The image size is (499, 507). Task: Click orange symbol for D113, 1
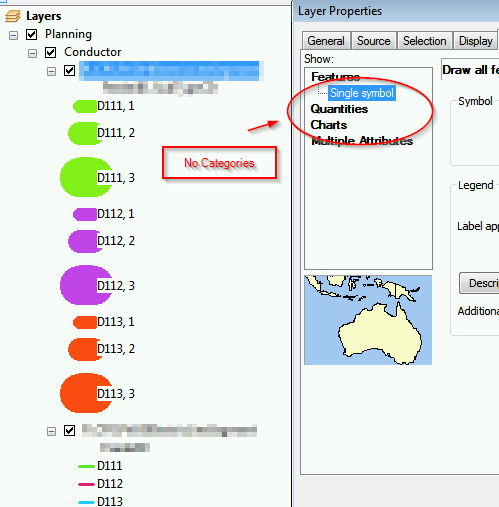tap(85, 322)
